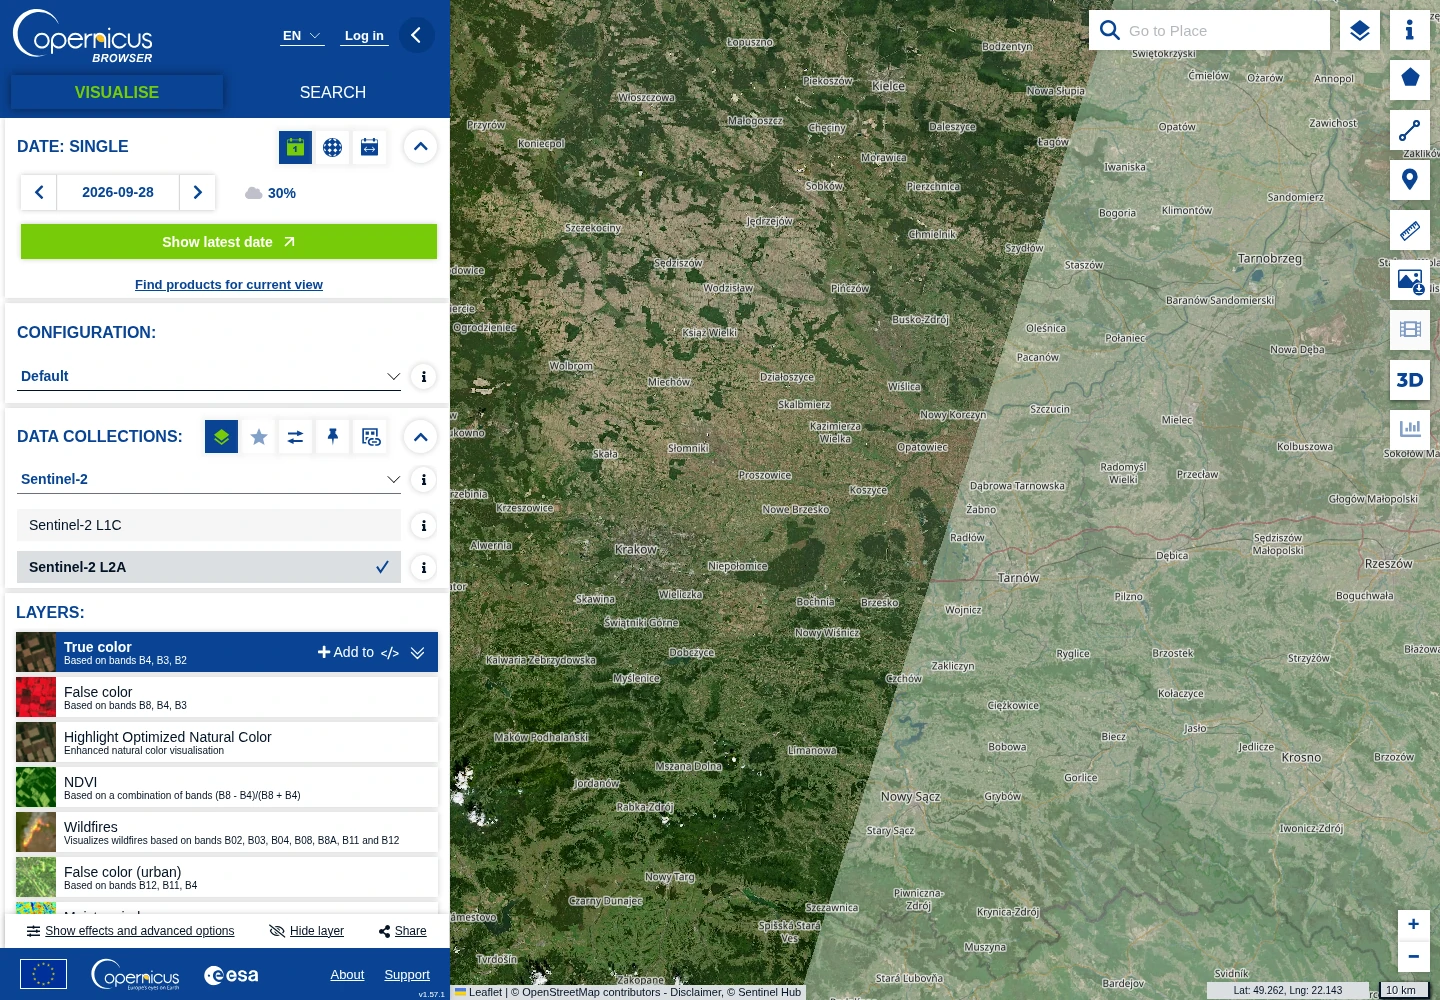Open the map layers icon next to search
Image resolution: width=1440 pixels, height=1000 pixels.
coord(1360,30)
